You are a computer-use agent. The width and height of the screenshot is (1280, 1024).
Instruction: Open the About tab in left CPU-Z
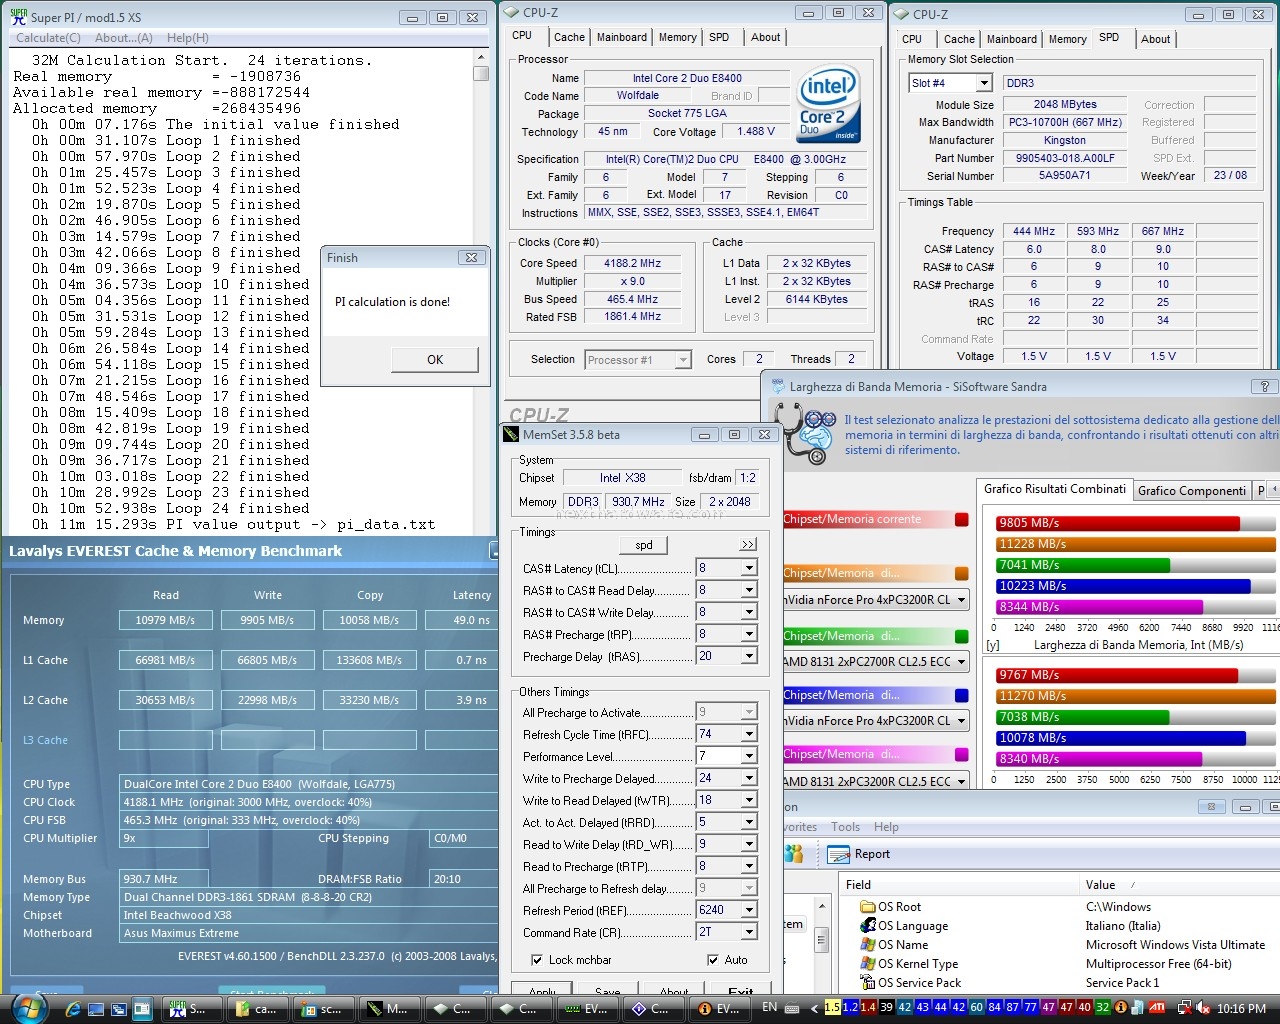pyautogui.click(x=766, y=37)
